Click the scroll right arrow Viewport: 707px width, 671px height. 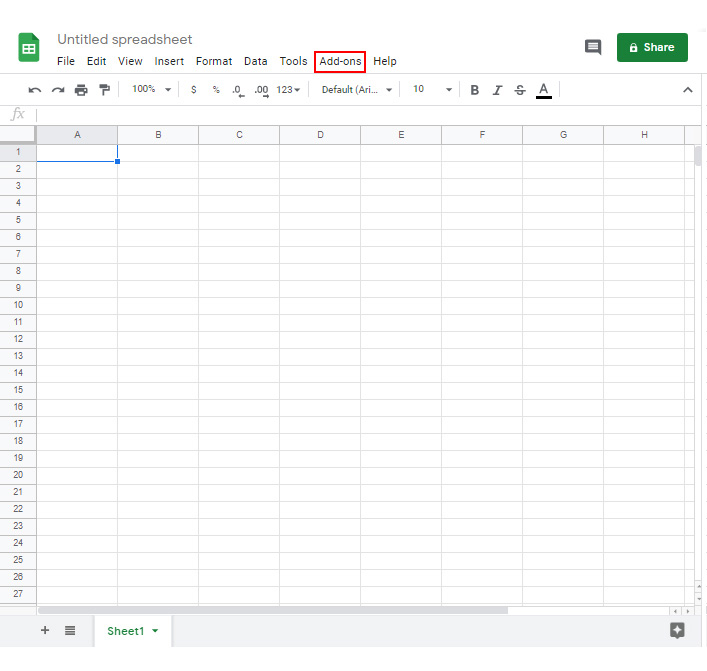pyautogui.click(x=688, y=611)
